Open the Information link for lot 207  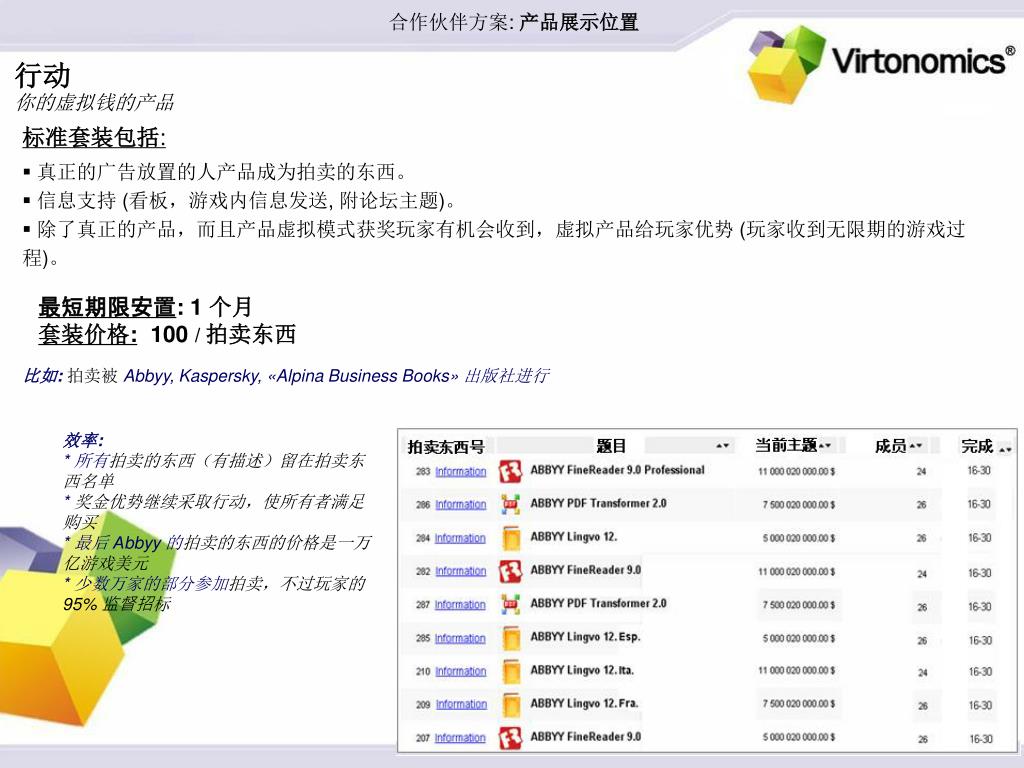point(460,737)
